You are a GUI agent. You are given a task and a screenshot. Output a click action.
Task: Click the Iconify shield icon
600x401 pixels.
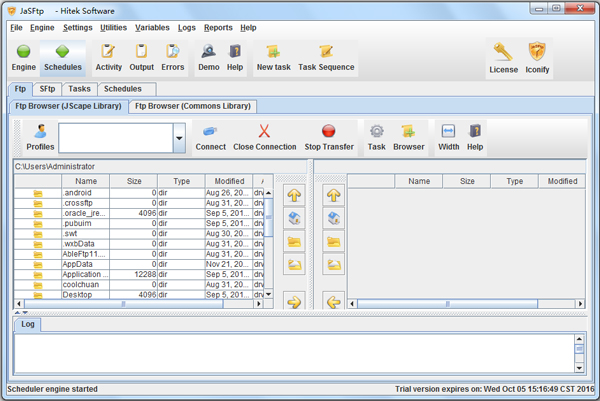click(537, 52)
